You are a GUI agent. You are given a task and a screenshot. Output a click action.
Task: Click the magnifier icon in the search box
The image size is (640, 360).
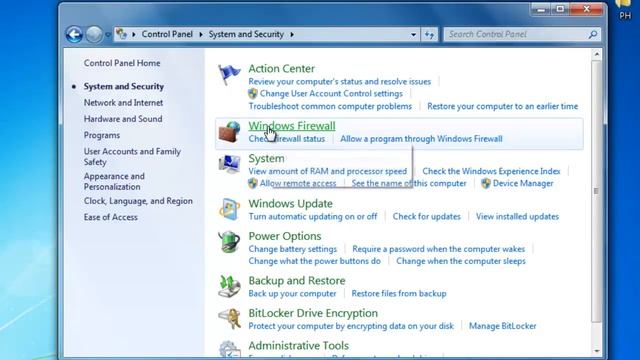[593, 35]
